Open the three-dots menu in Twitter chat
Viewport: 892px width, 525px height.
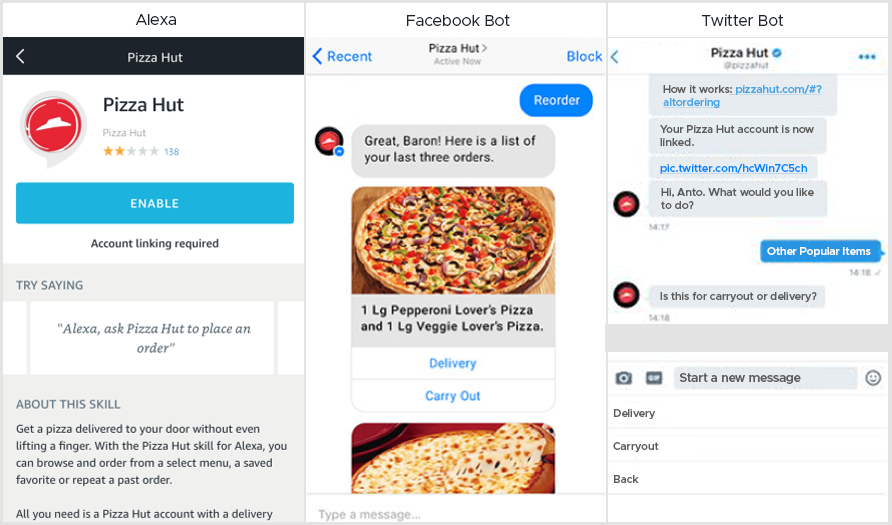click(866, 56)
